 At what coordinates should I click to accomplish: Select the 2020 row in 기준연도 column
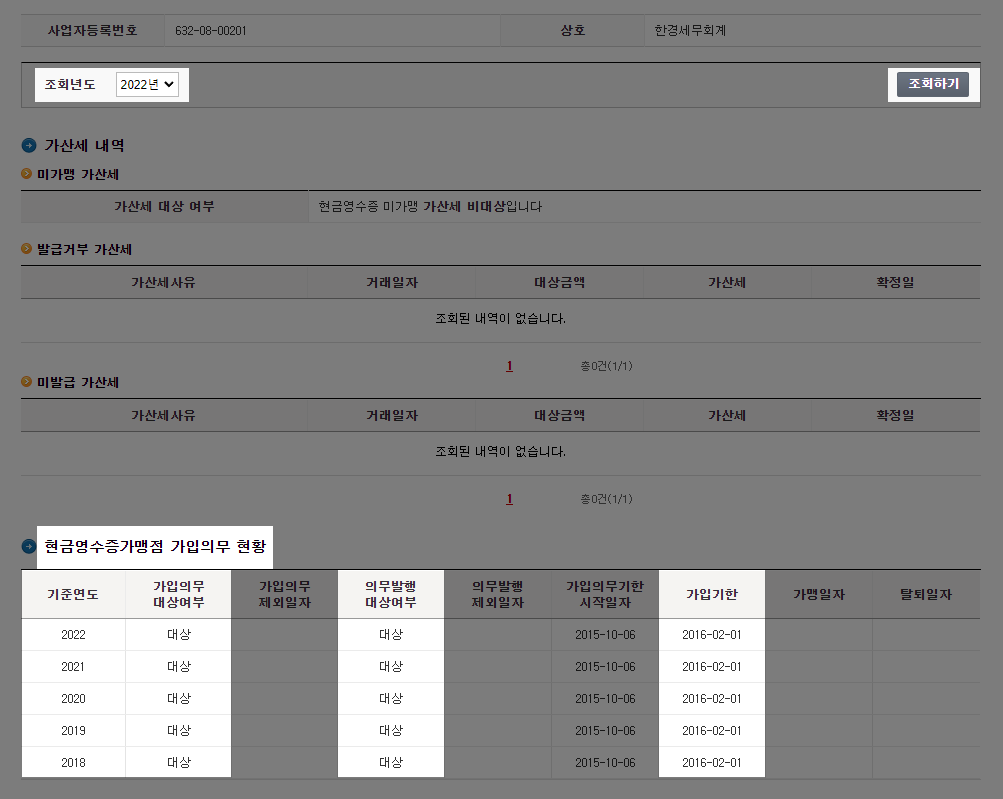73,699
